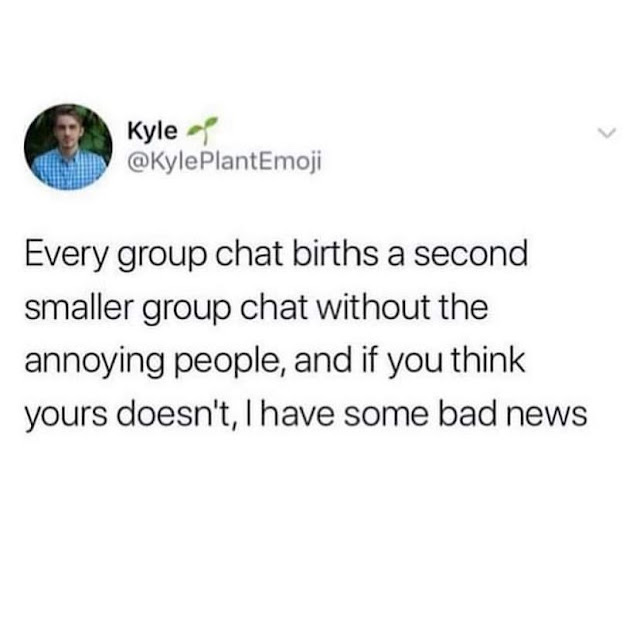Click the word 'annoying' in the tweet
Image resolution: width=640 pixels, height=631 pixels.
tap(95, 362)
